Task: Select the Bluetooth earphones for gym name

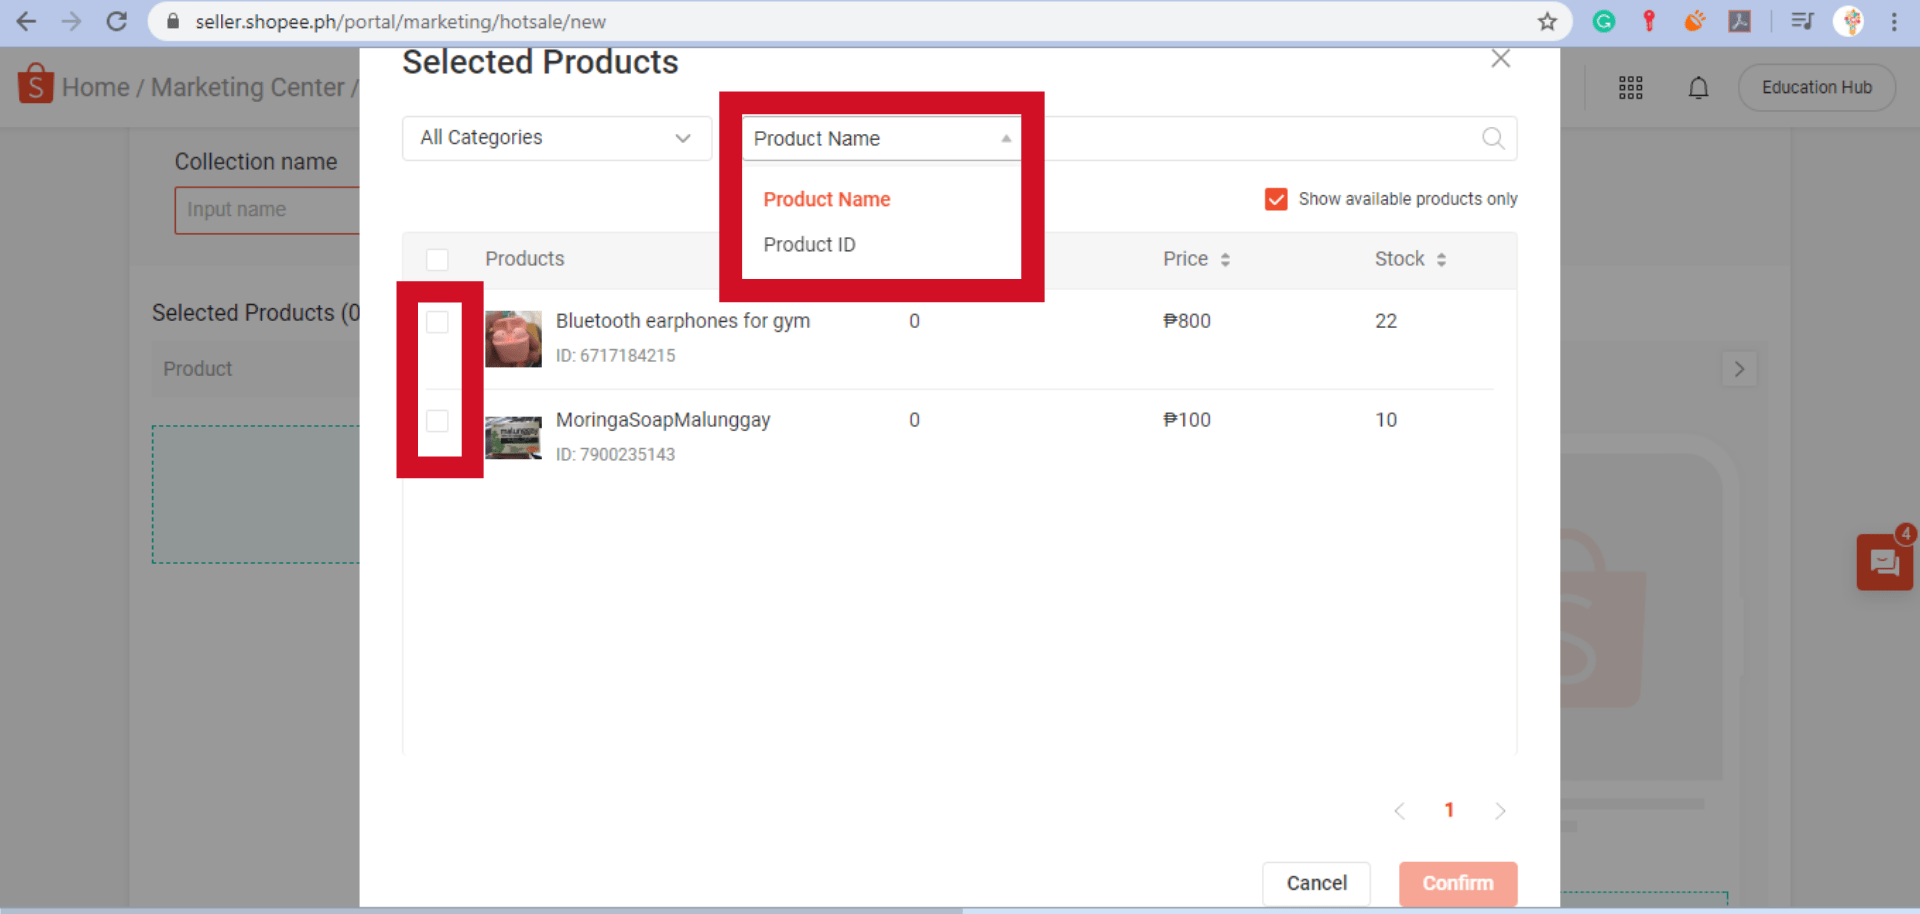Action: click(683, 321)
